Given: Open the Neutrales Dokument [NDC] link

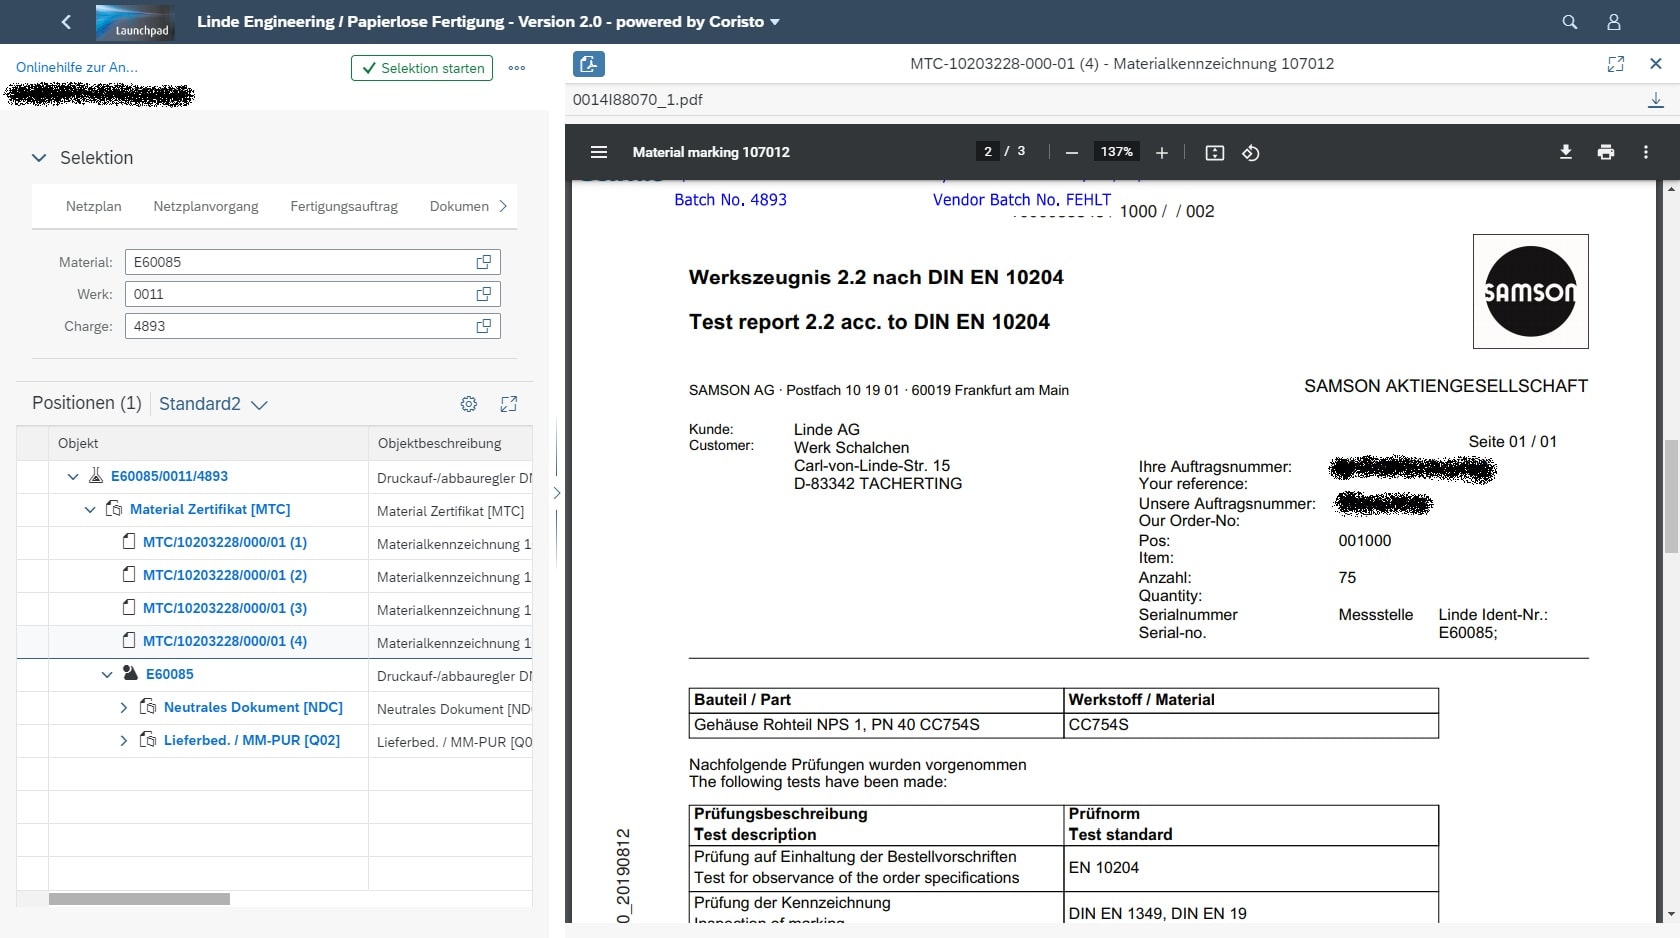Looking at the screenshot, I should click(253, 707).
